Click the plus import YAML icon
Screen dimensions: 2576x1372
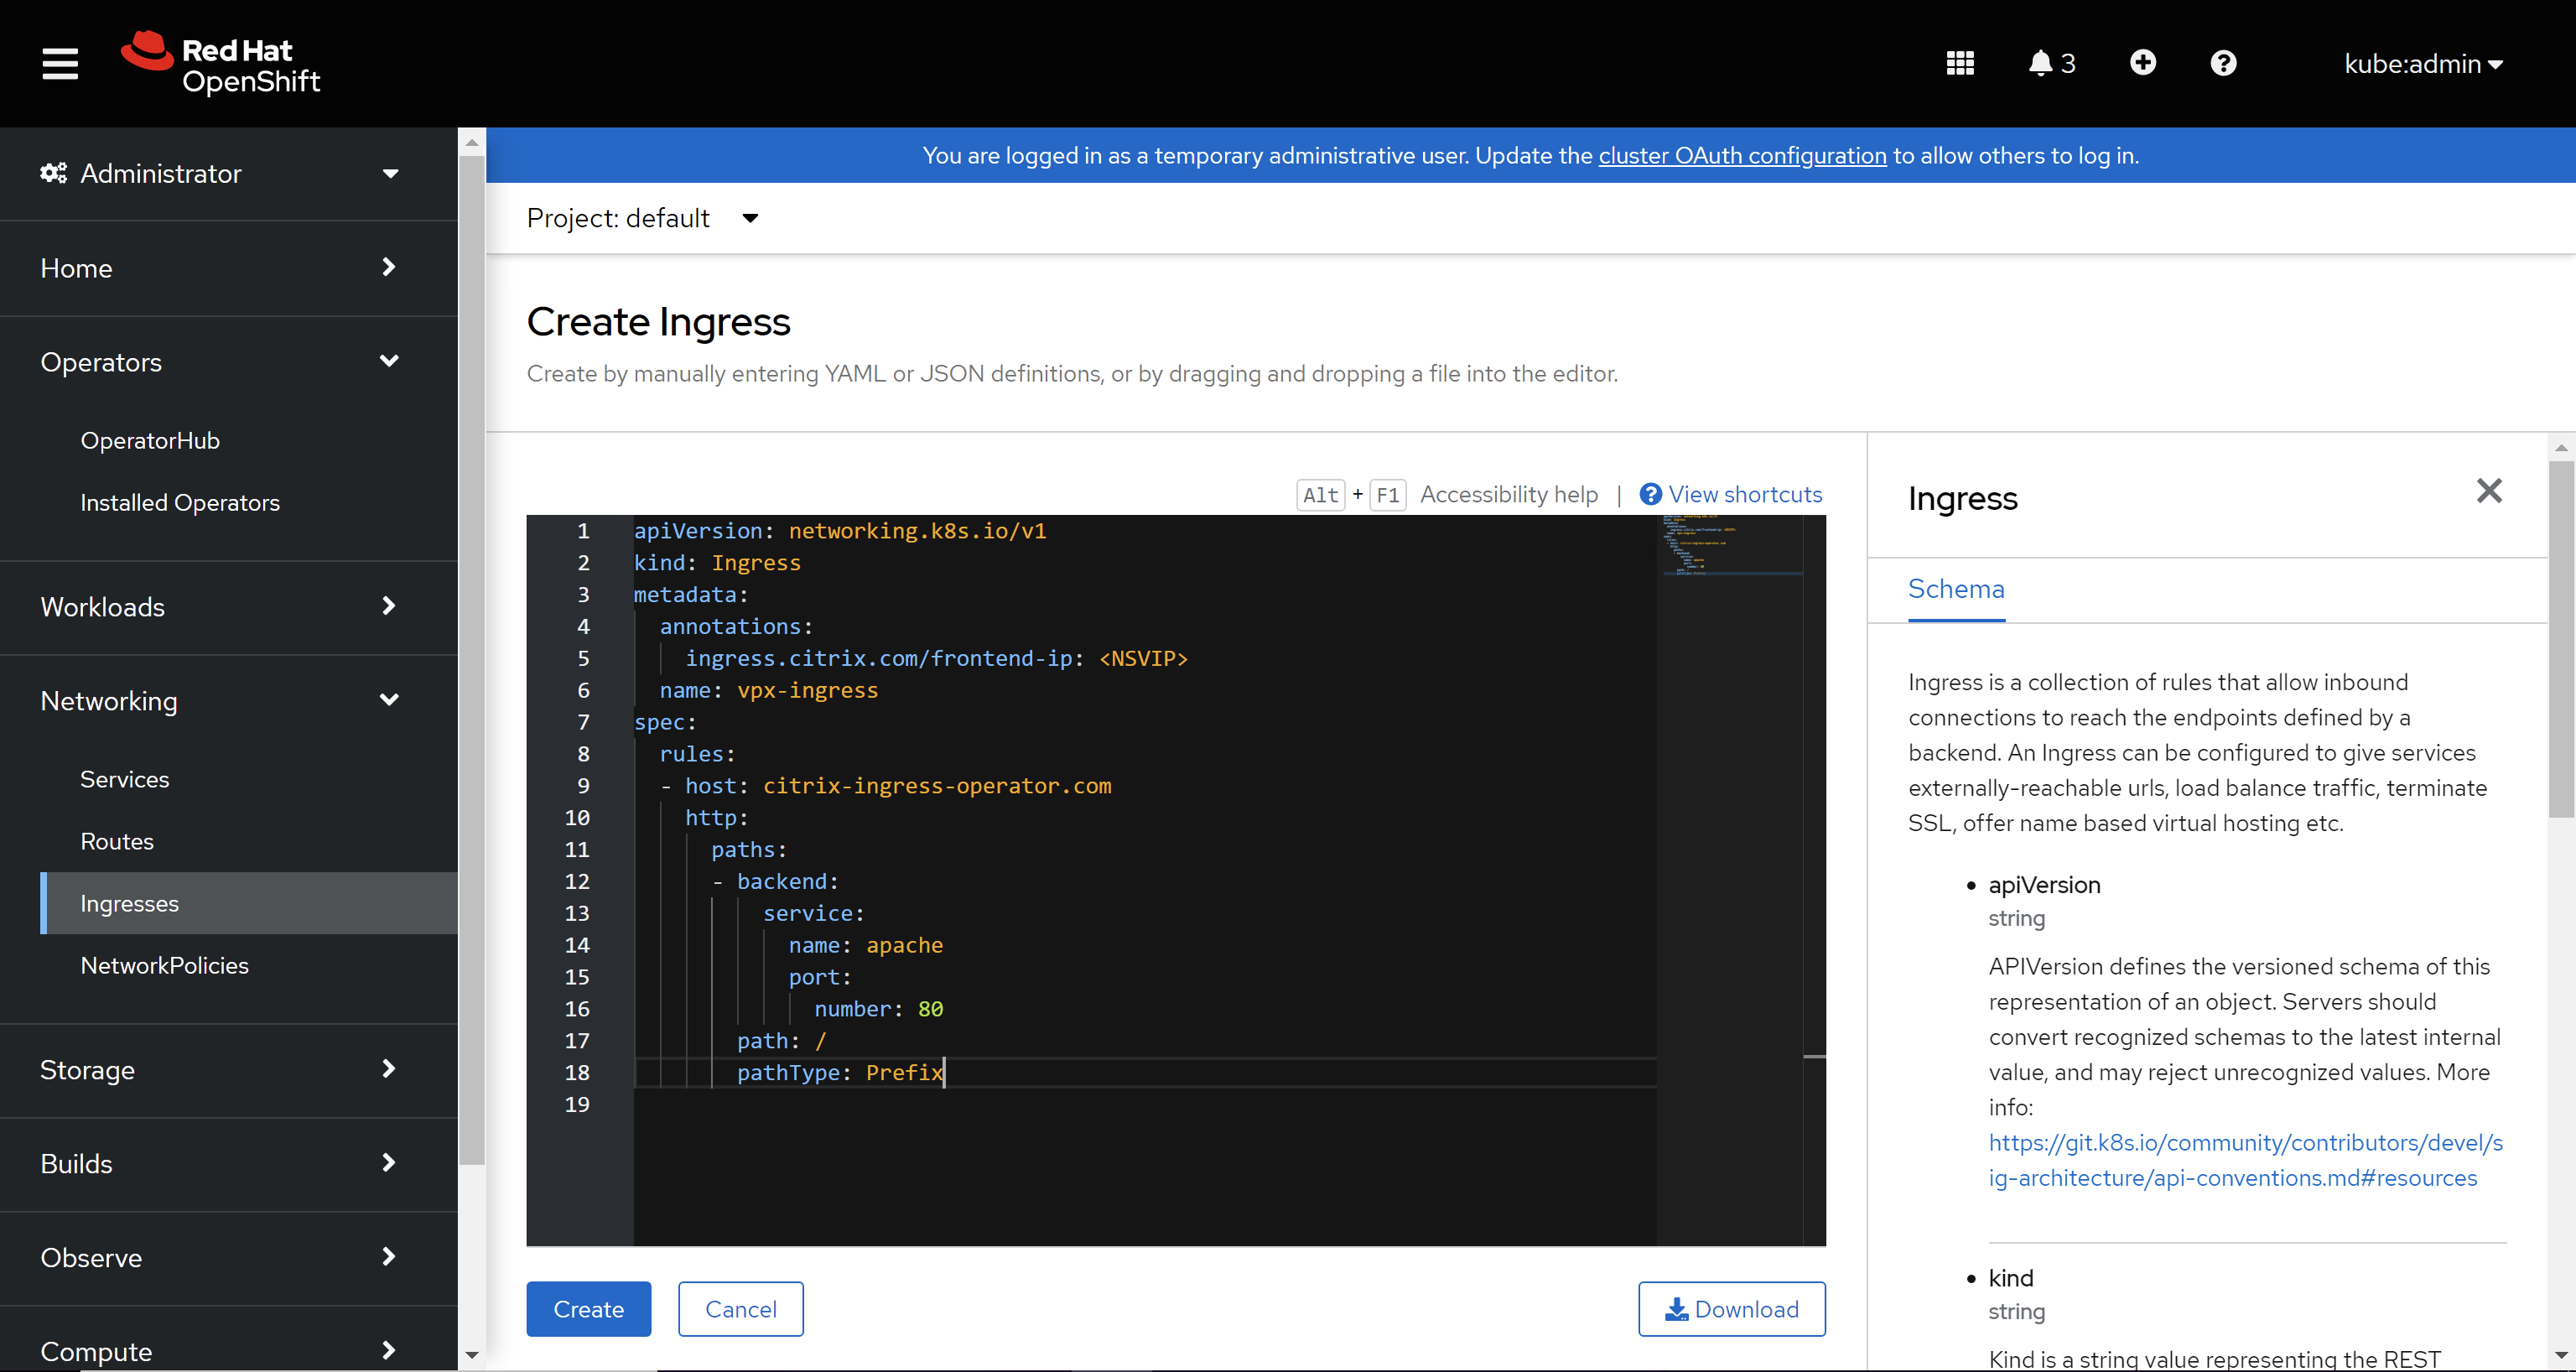(x=2142, y=63)
